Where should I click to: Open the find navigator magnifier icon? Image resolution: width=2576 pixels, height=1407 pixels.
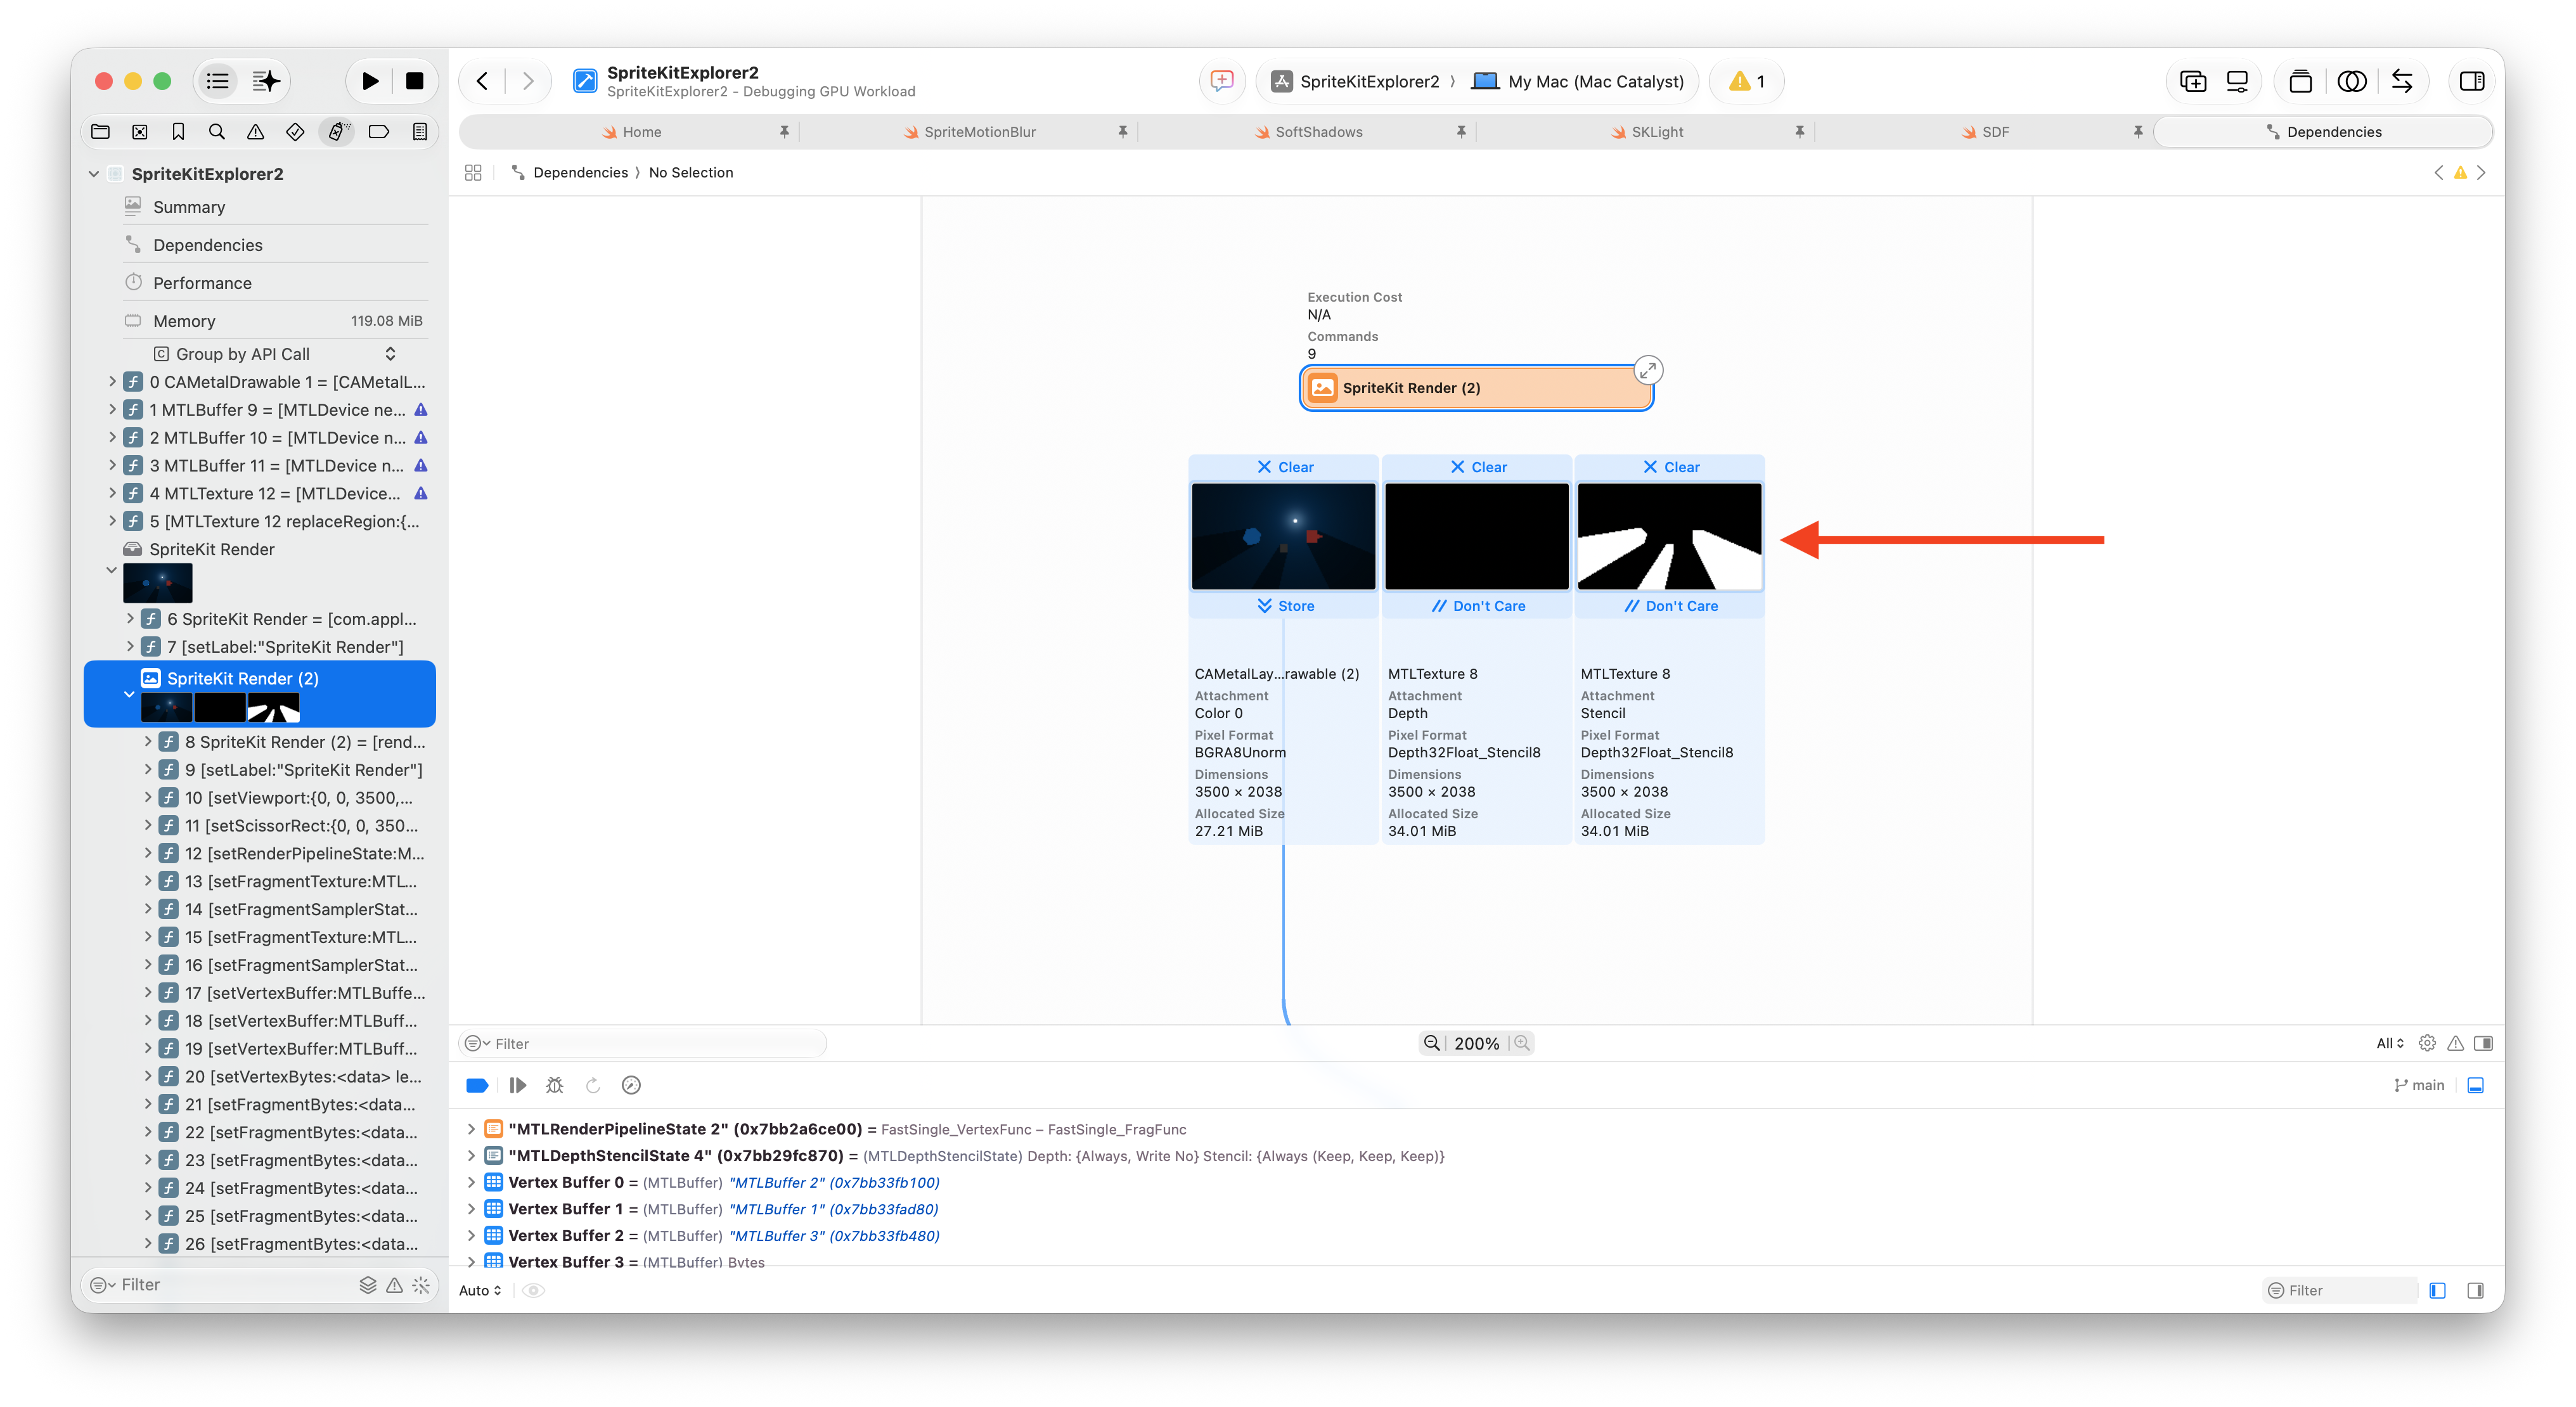[216, 131]
